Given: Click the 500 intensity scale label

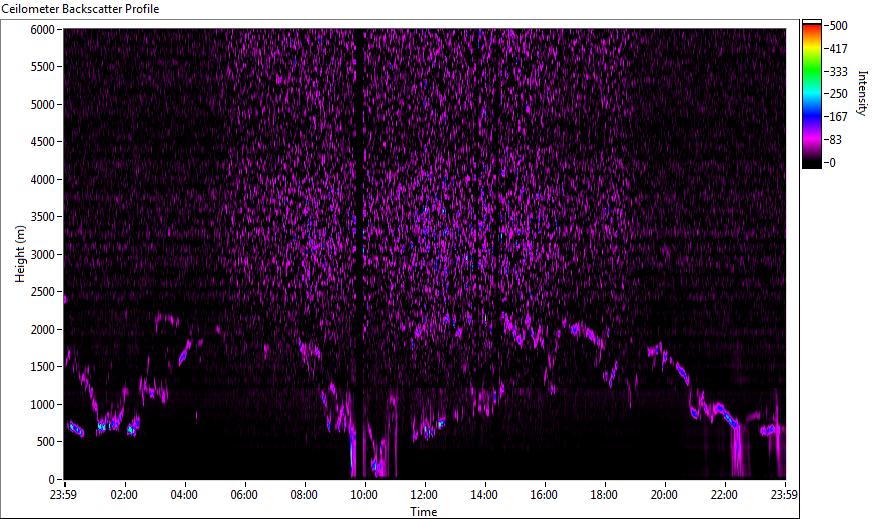Looking at the screenshot, I should (x=838, y=26).
